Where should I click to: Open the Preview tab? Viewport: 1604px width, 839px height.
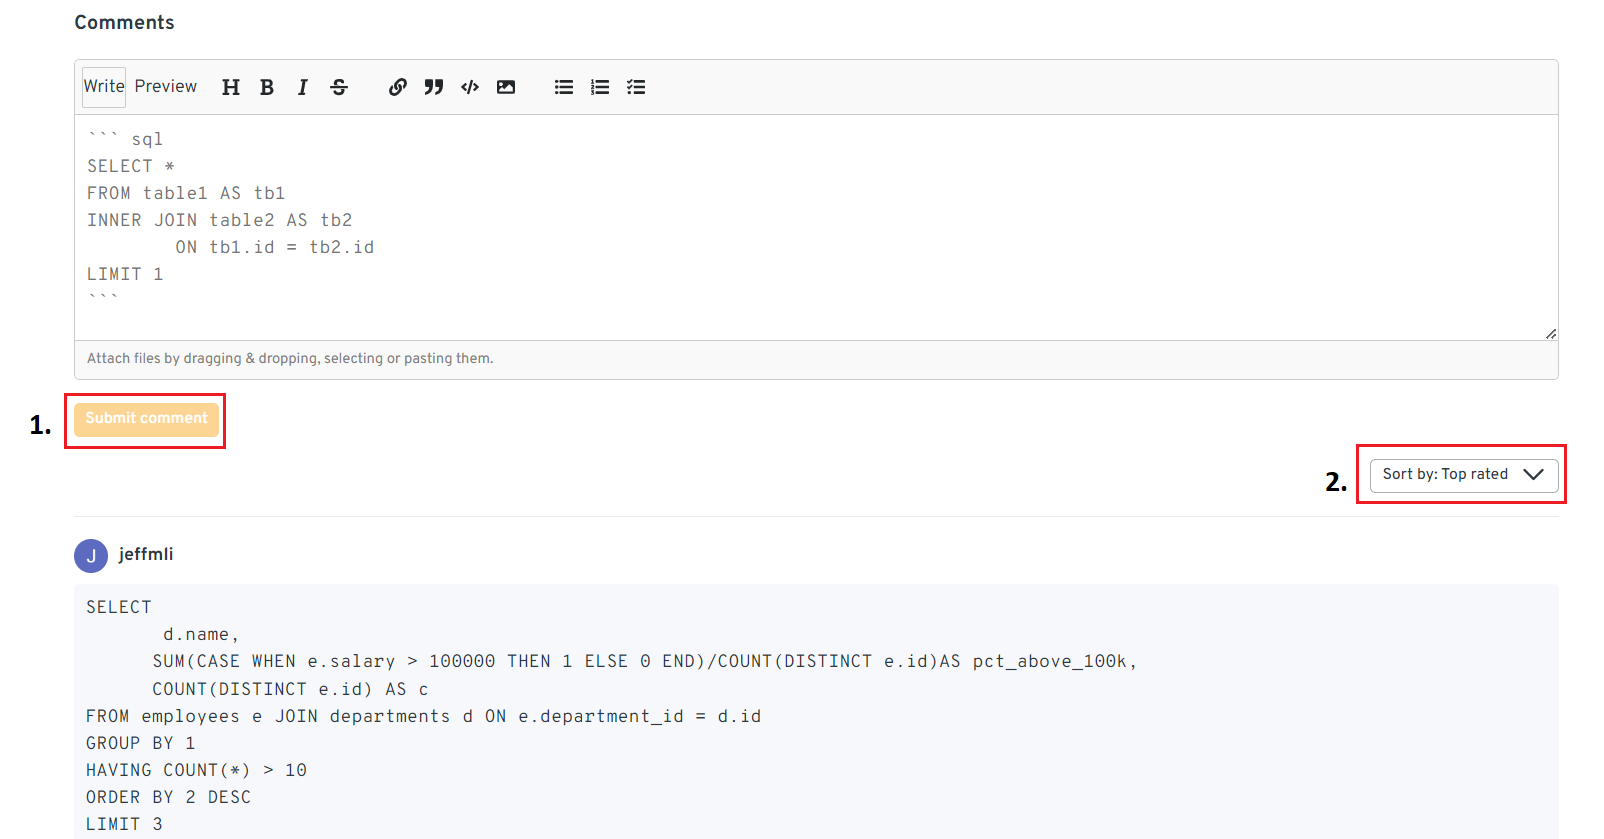(x=166, y=87)
